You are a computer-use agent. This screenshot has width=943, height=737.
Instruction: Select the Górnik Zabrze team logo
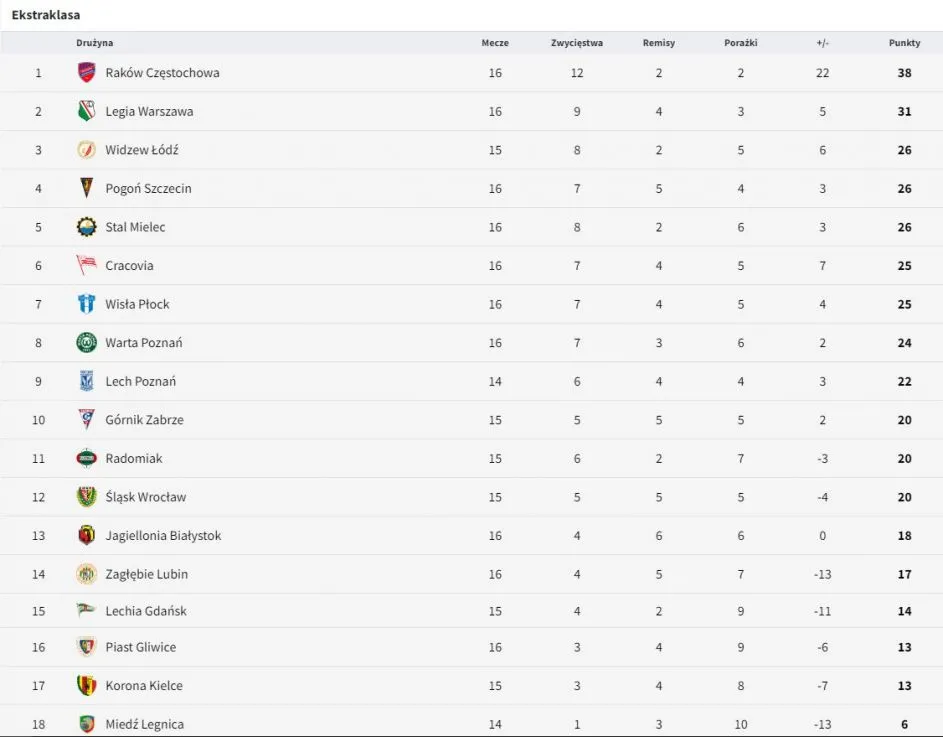pyautogui.click(x=87, y=420)
